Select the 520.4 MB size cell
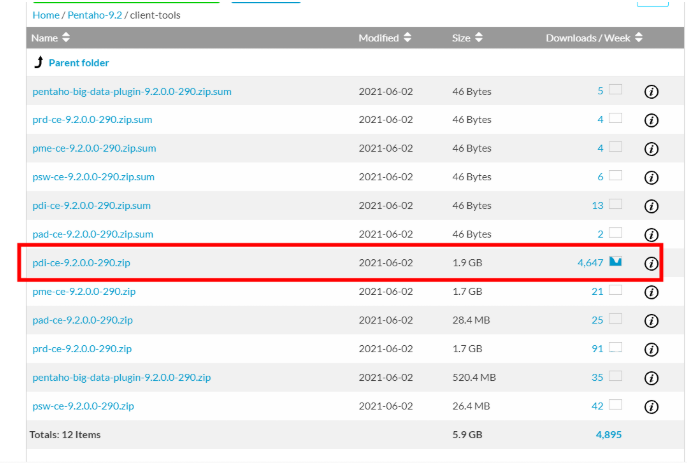This screenshot has height=469, width=687. [x=474, y=377]
